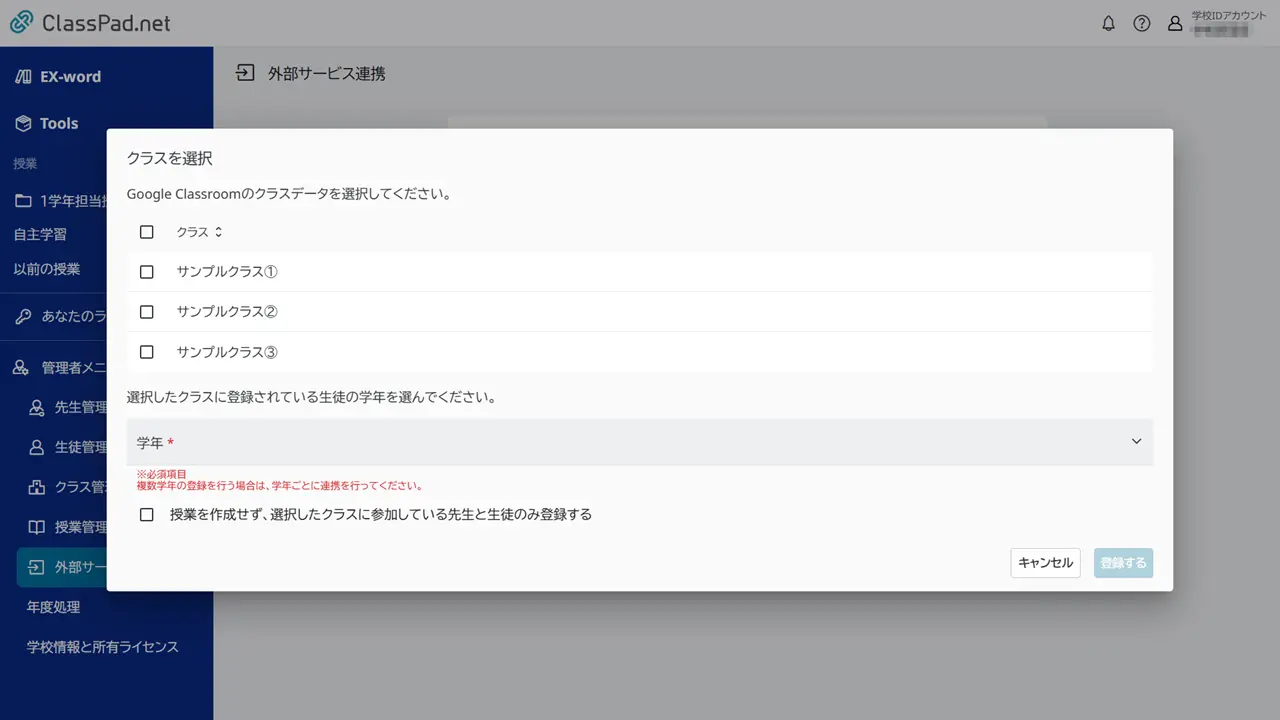Screen dimensions: 1280x720
Task: Open the EX-word section icon
Action: point(23,76)
